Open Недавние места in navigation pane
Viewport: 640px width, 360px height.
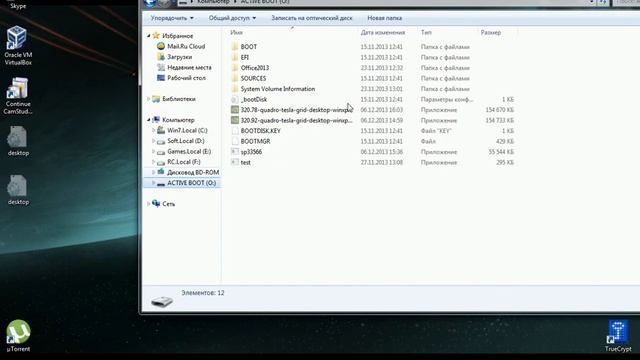(x=189, y=67)
